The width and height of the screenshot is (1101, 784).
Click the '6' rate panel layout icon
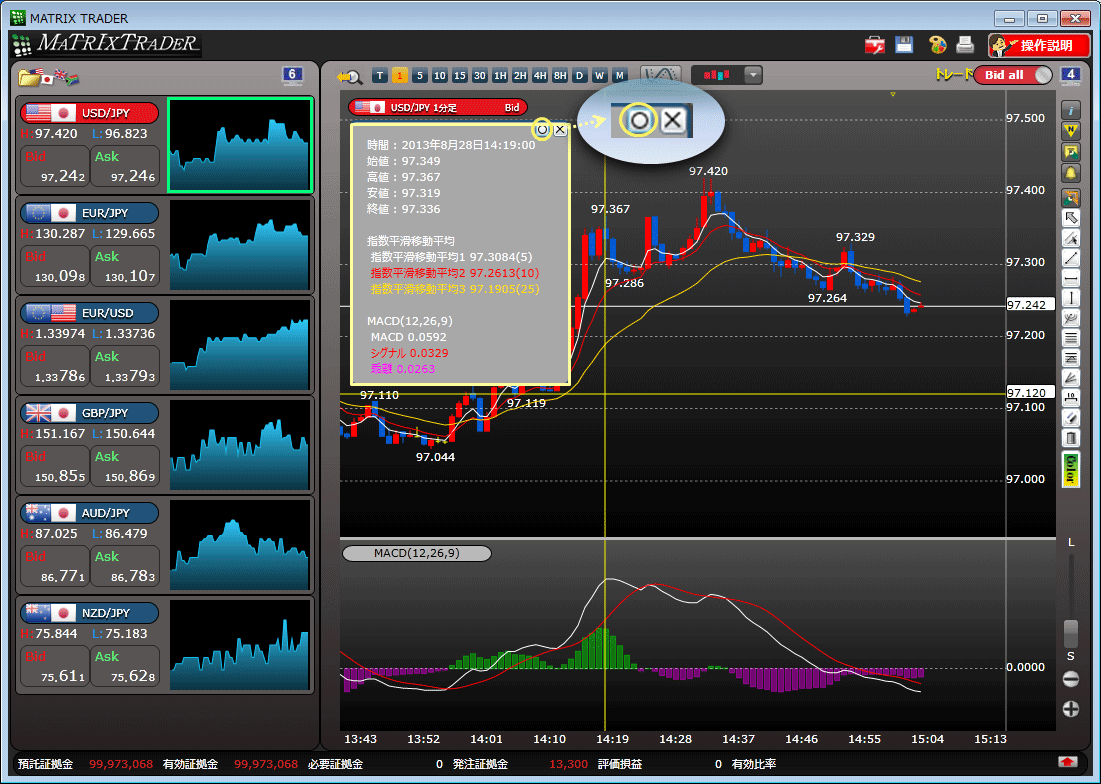(292, 75)
